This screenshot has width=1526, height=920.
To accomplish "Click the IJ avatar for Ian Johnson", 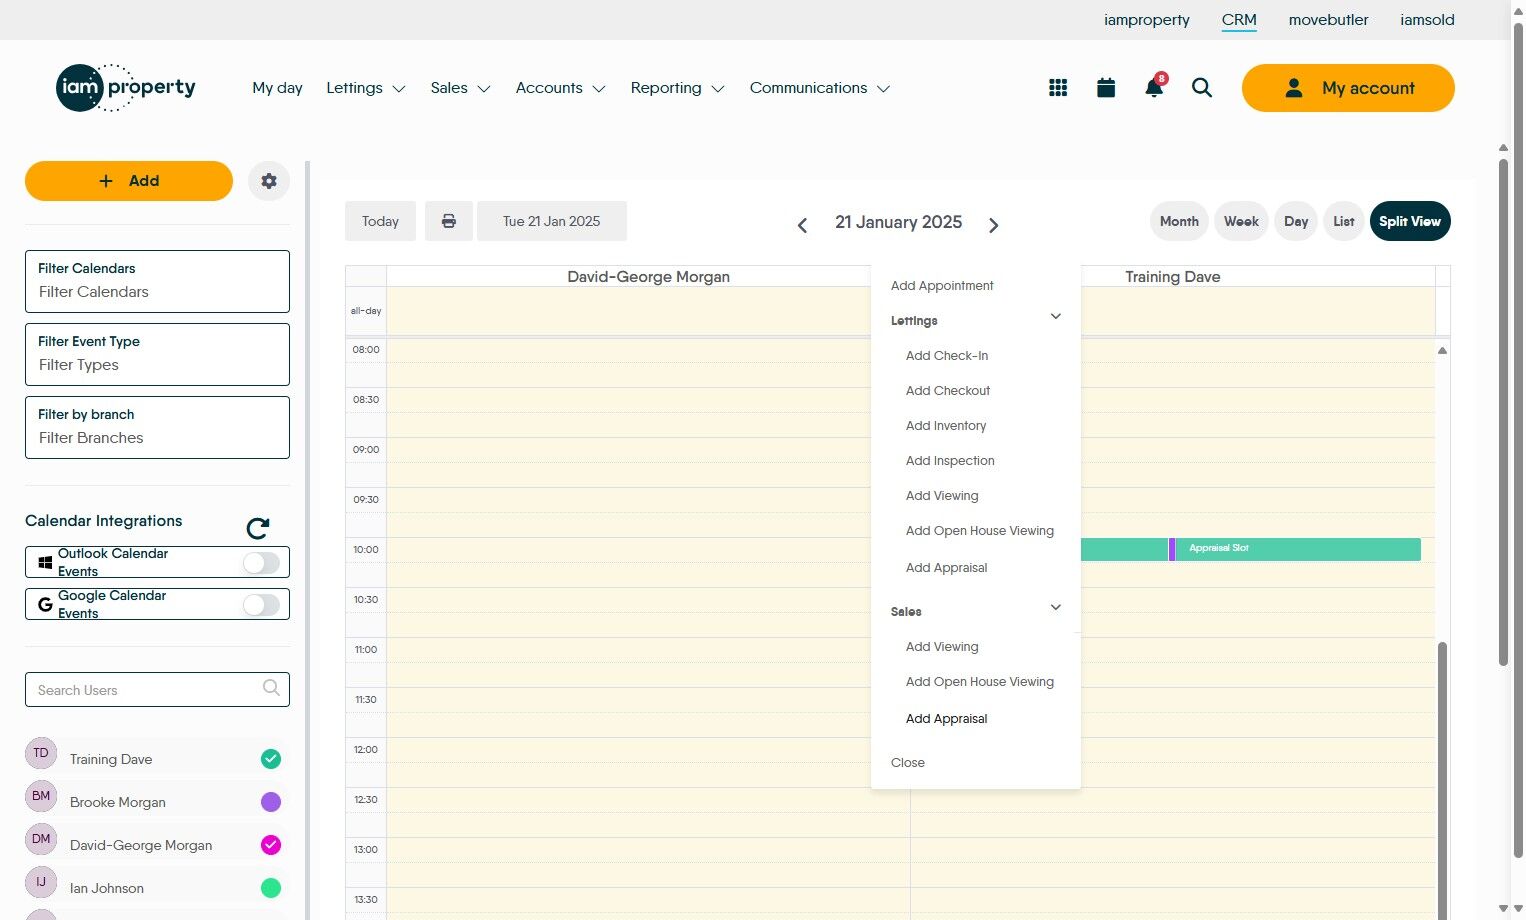I will [x=41, y=882].
